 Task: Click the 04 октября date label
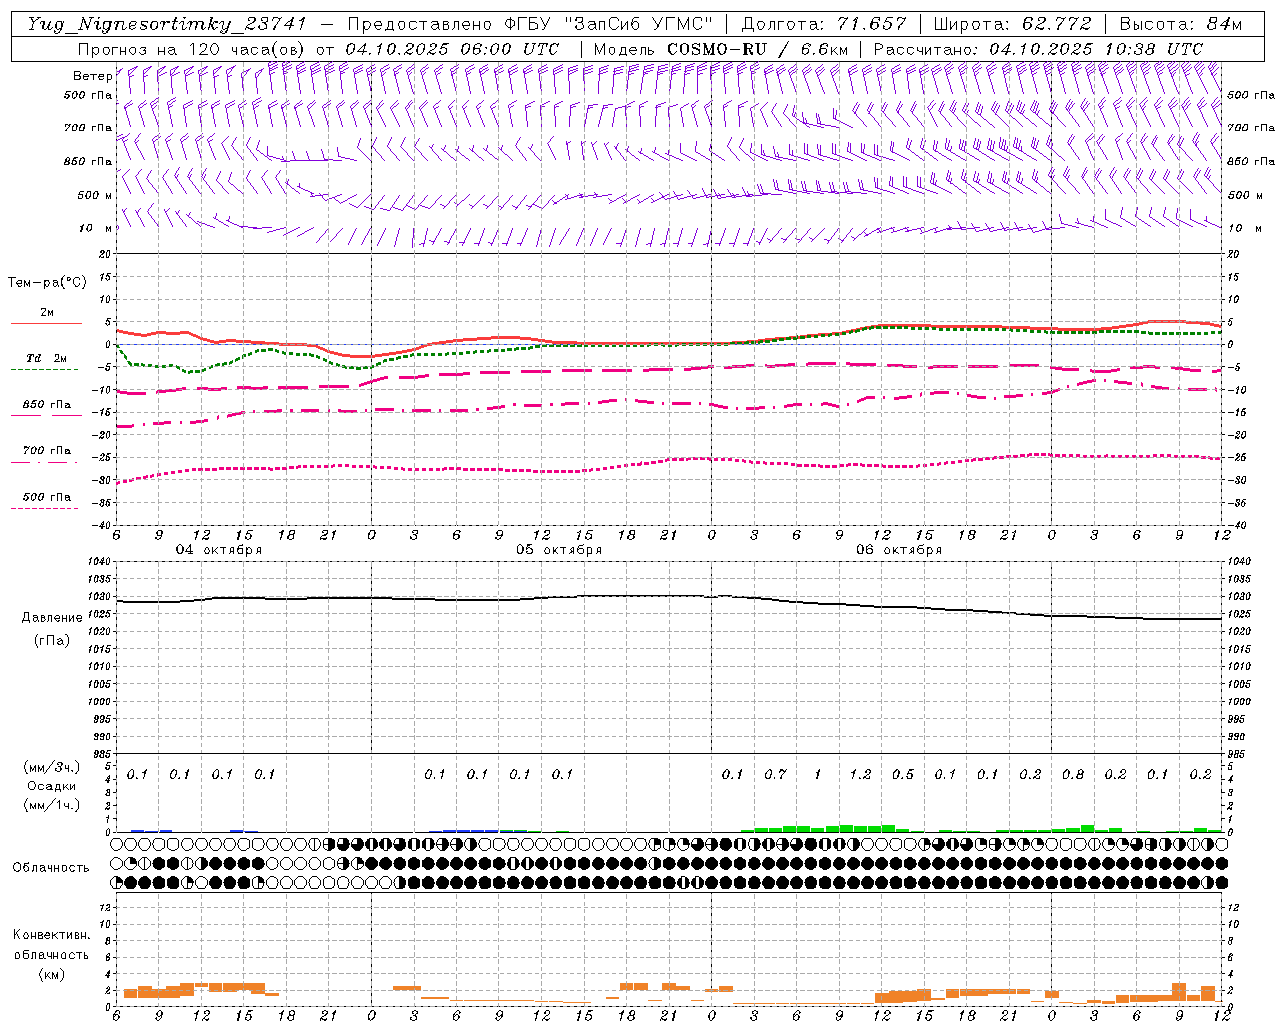pyautogui.click(x=219, y=550)
